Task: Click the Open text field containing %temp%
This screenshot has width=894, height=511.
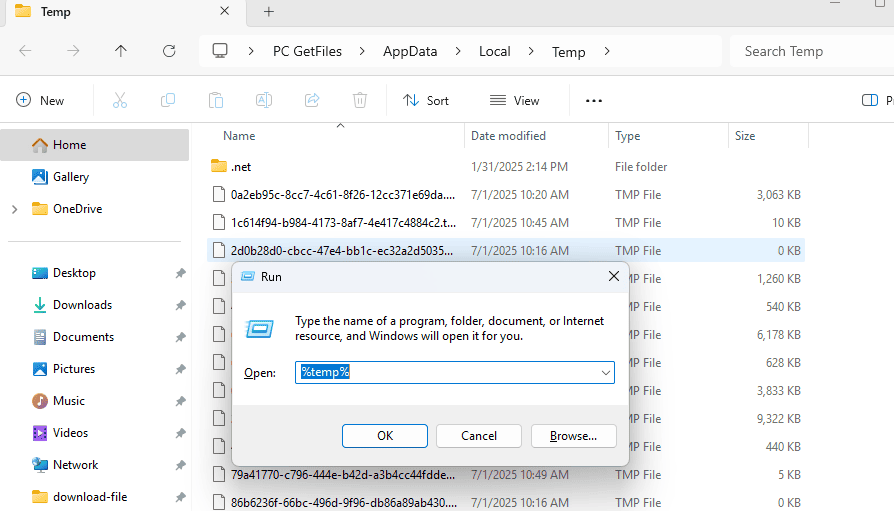Action: [454, 372]
